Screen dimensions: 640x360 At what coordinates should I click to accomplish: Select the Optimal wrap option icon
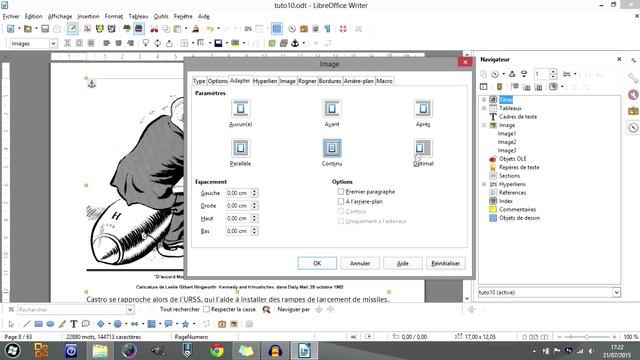coord(423,148)
